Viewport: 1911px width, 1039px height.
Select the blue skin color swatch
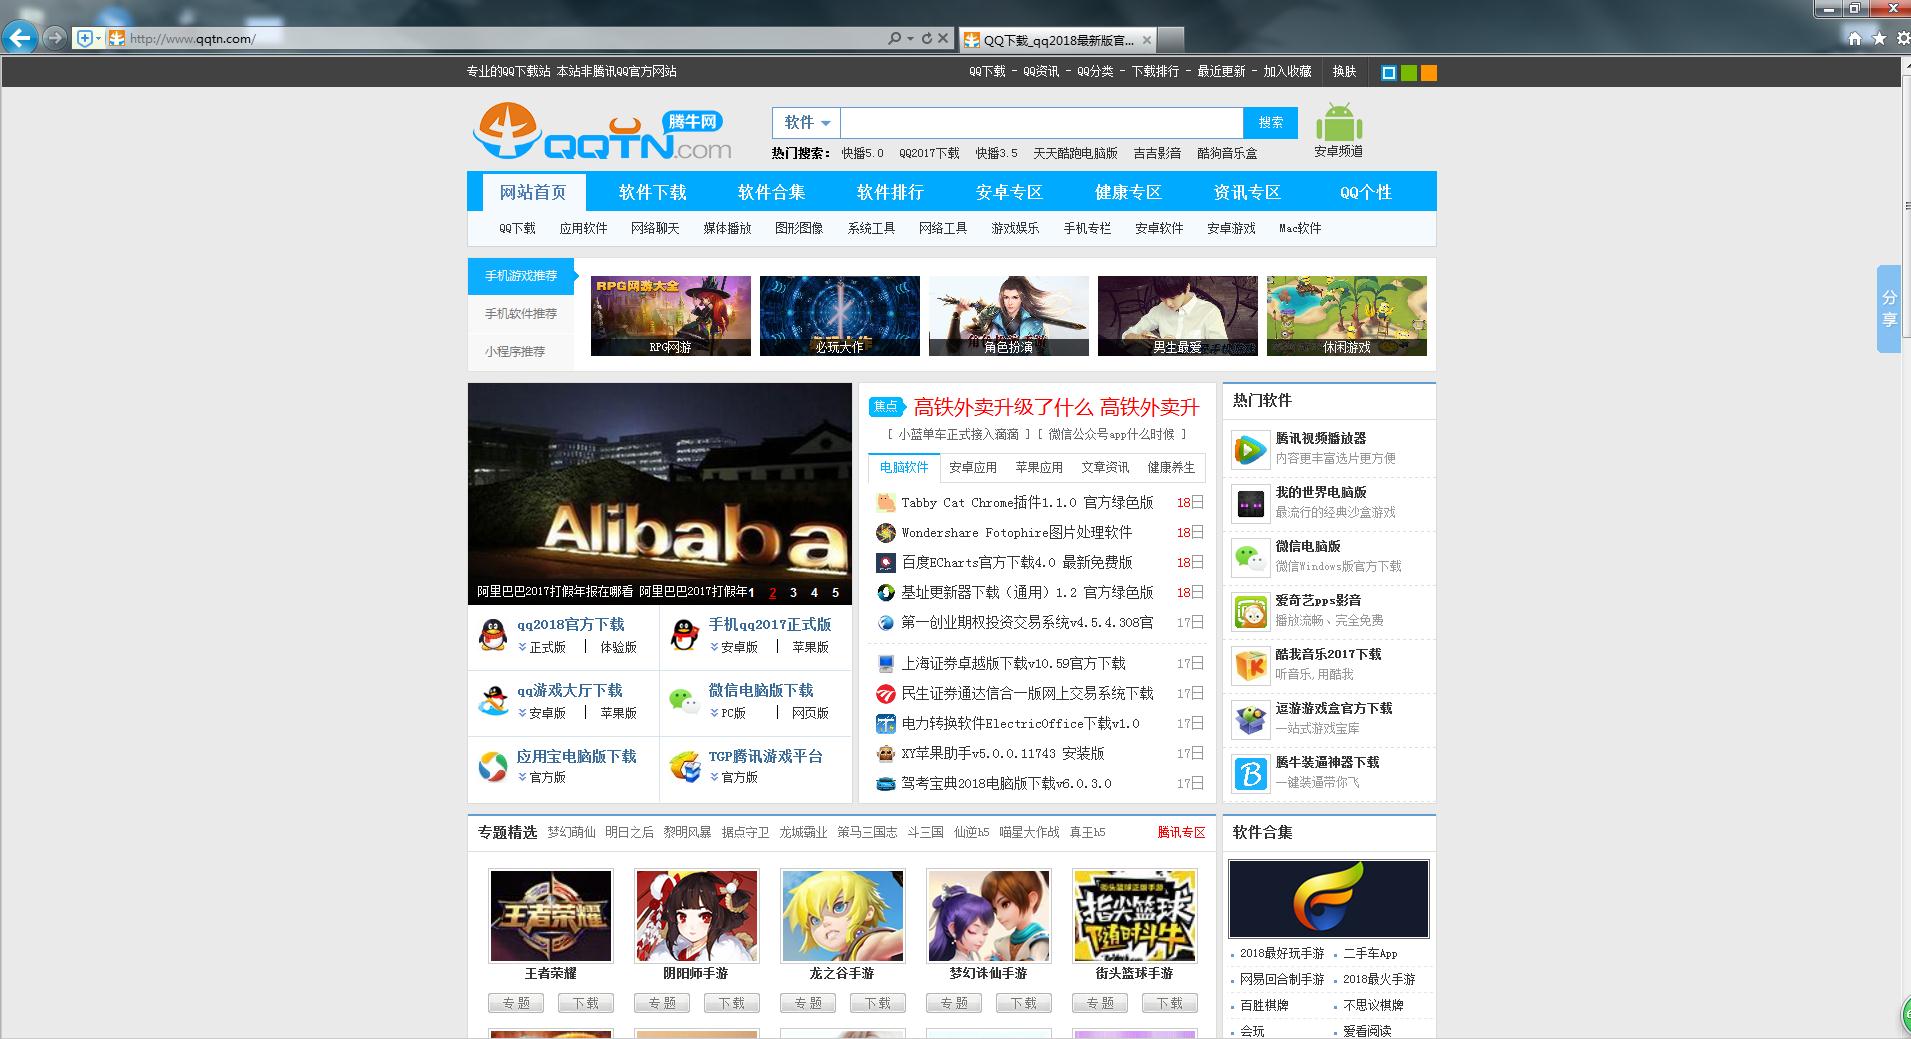pos(1388,73)
